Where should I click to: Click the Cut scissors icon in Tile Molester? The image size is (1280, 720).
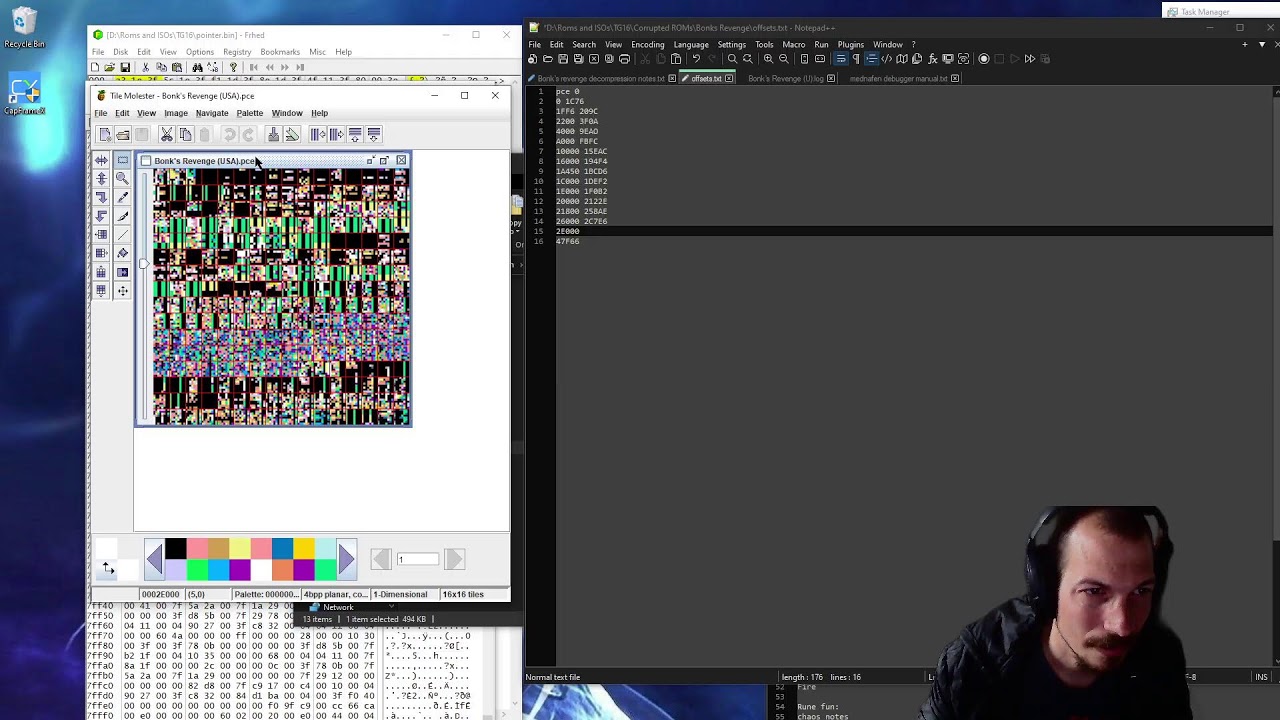(x=167, y=134)
